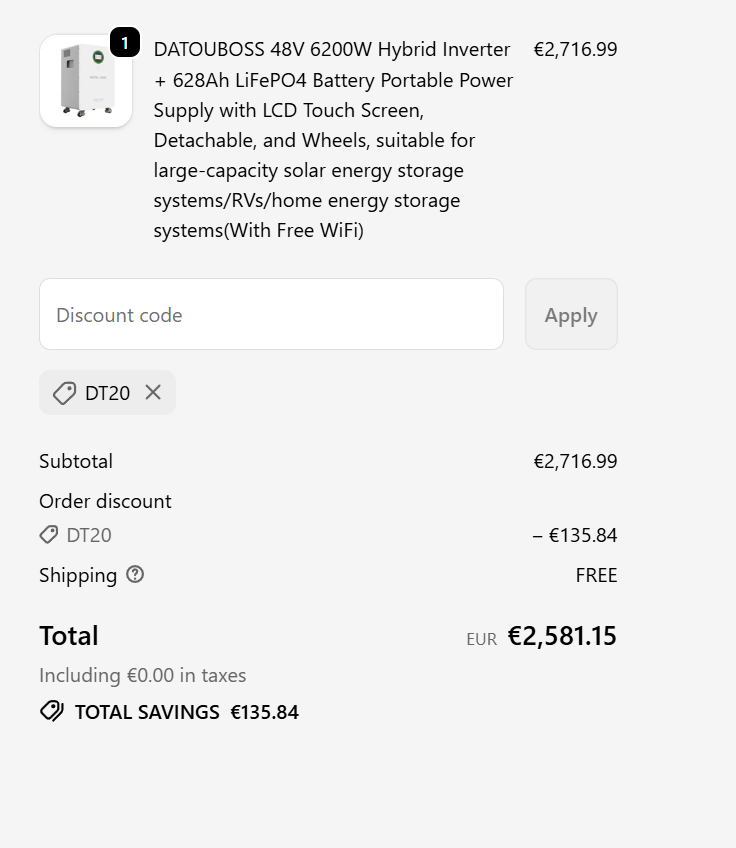Click the shipping help question mark icon
The width and height of the screenshot is (736, 848).
[135, 575]
